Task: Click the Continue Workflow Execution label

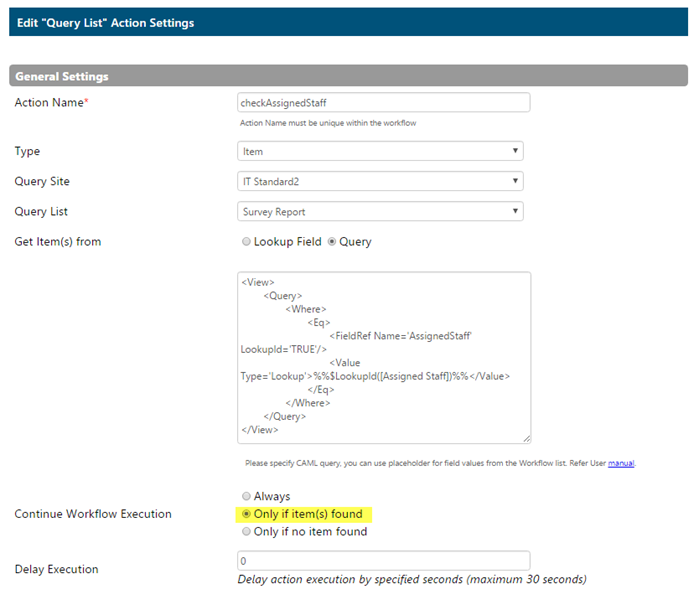Action: [93, 514]
